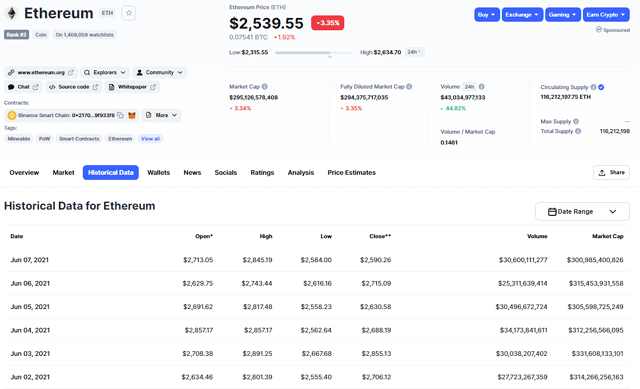640x389 pixels.
Task: Change the 24h low/high range selector
Action: (414, 52)
